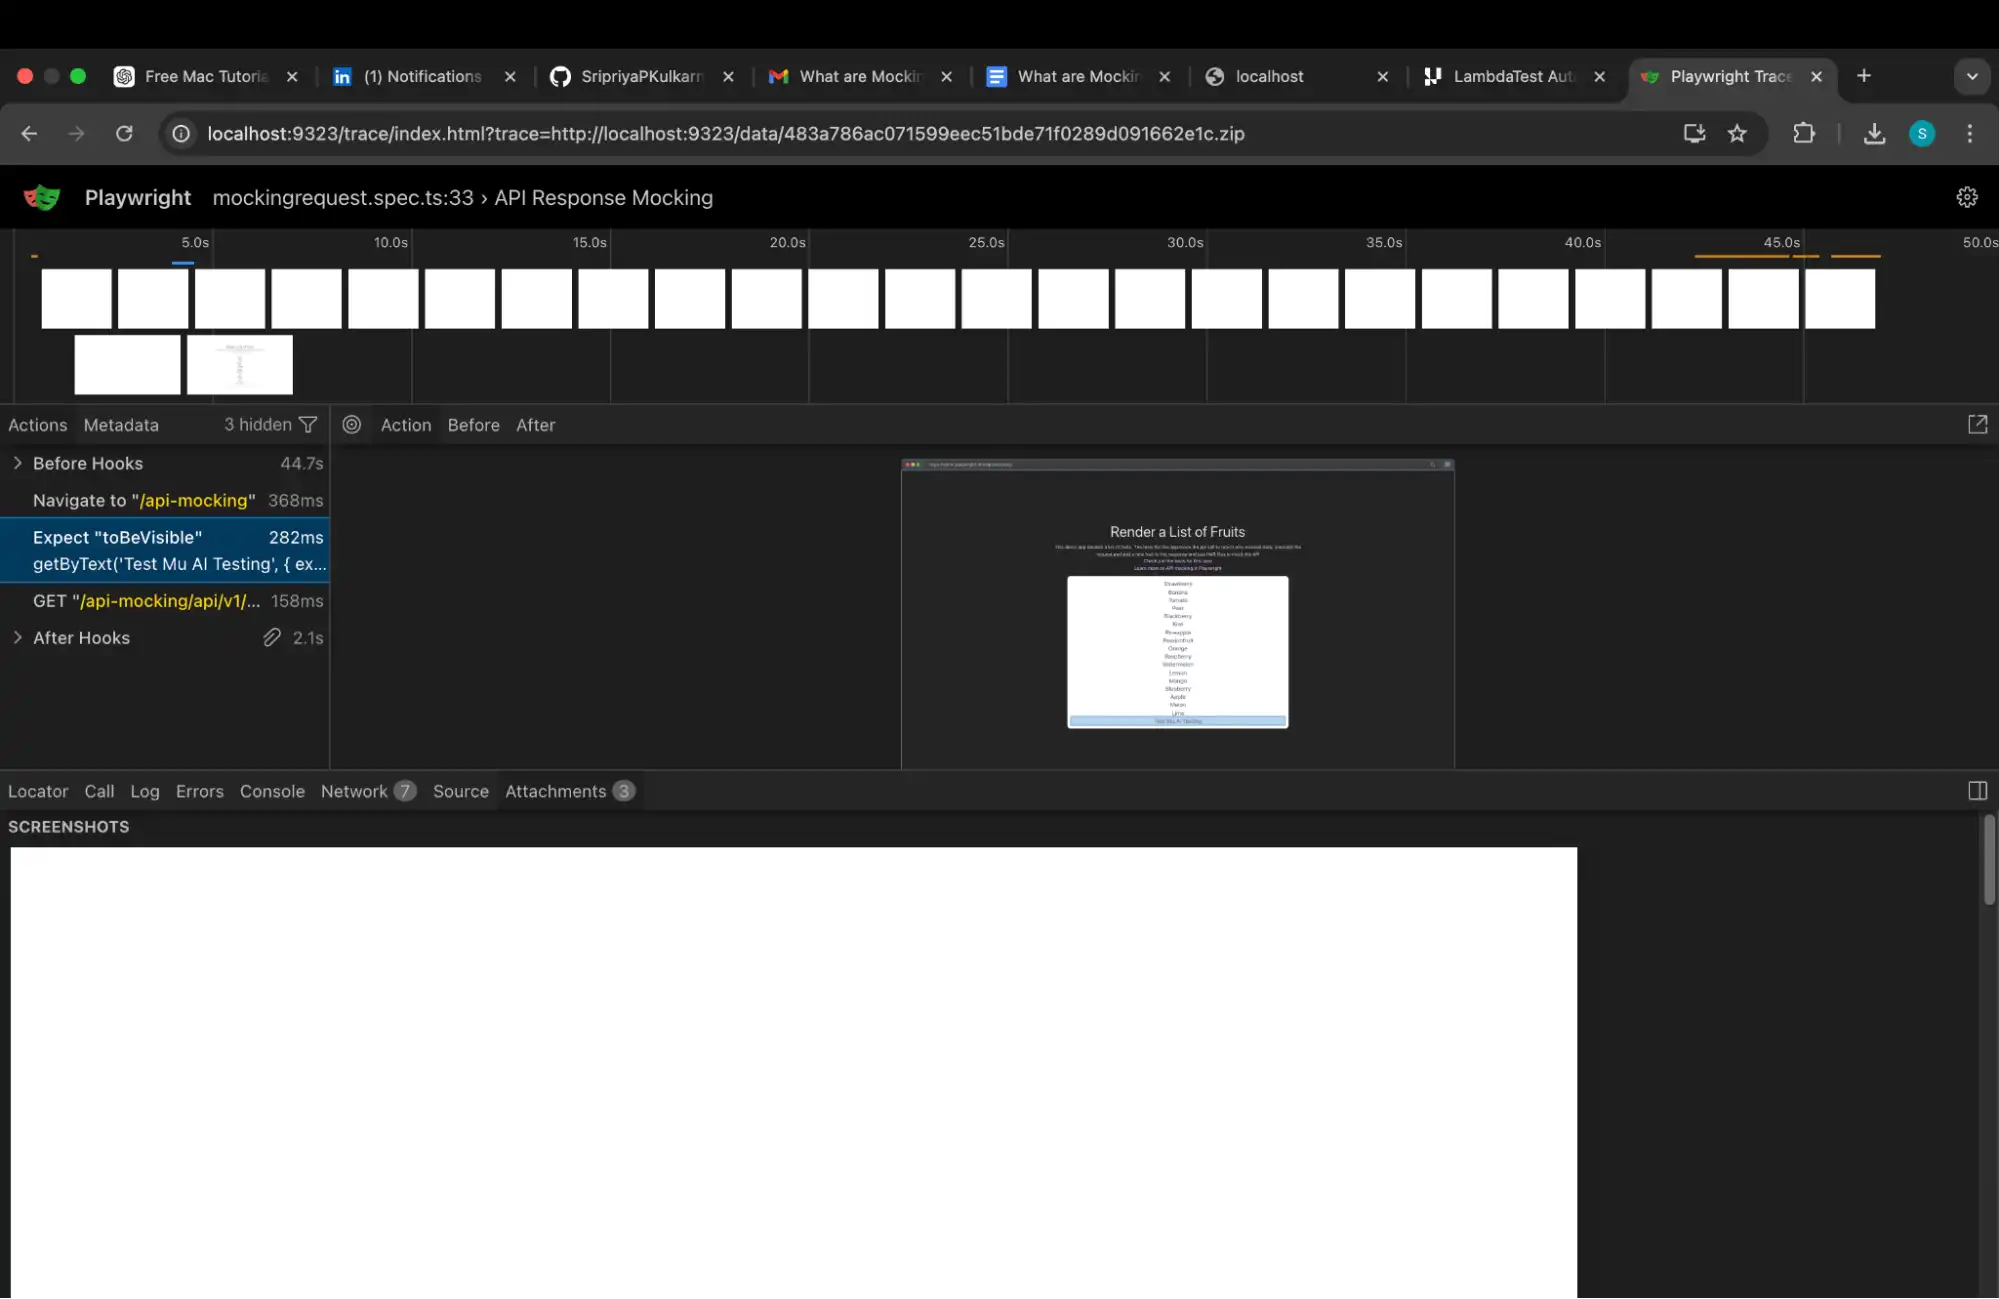Image resolution: width=1999 pixels, height=1299 pixels.
Task: Open the Chrome three-dot menu
Action: point(1969,134)
